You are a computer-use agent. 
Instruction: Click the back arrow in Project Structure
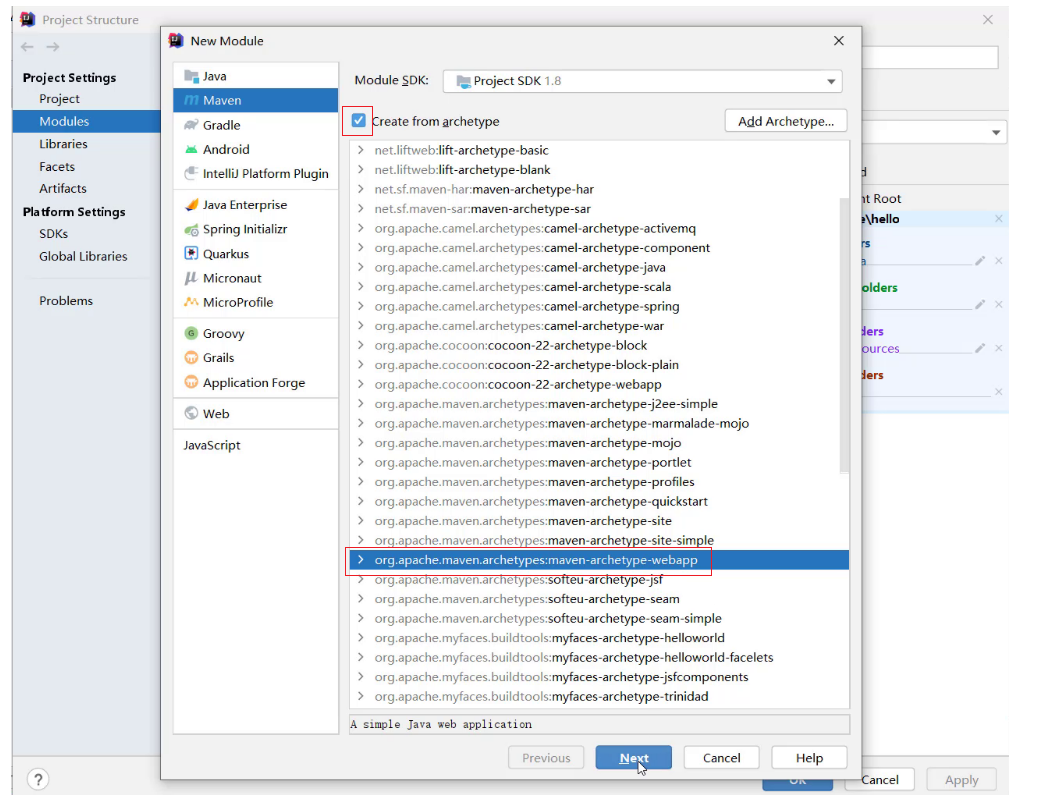pos(27,47)
